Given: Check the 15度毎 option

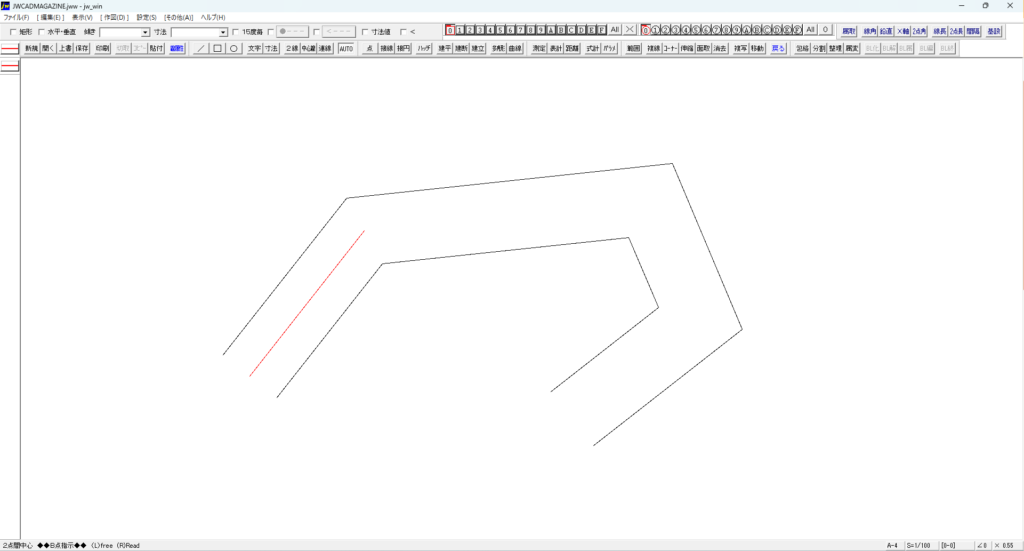Looking at the screenshot, I should point(235,32).
